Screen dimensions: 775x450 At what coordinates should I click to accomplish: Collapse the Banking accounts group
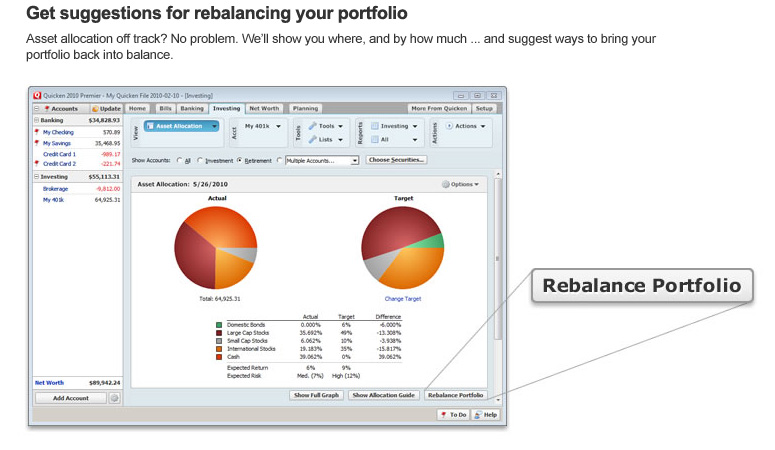pos(37,120)
